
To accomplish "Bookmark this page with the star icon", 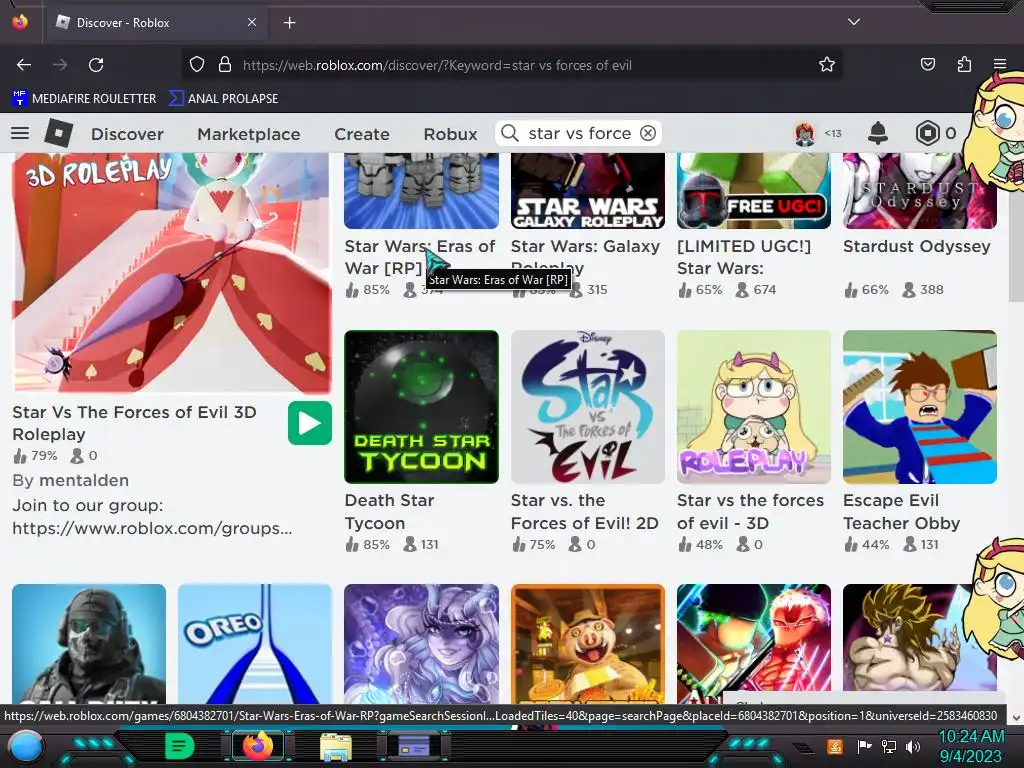I will (827, 65).
